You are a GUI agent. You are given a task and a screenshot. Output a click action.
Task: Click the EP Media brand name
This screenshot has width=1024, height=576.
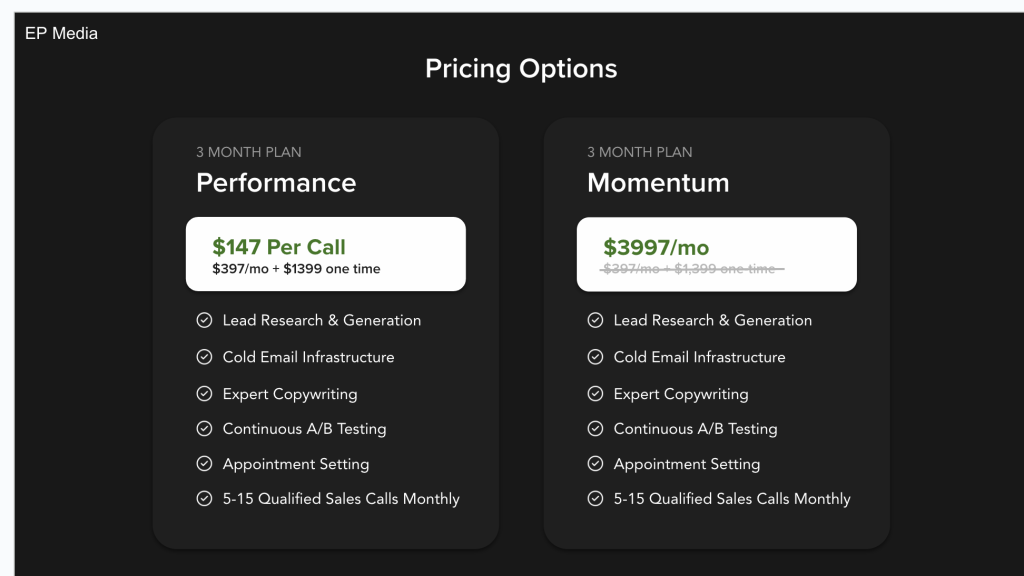tap(61, 33)
